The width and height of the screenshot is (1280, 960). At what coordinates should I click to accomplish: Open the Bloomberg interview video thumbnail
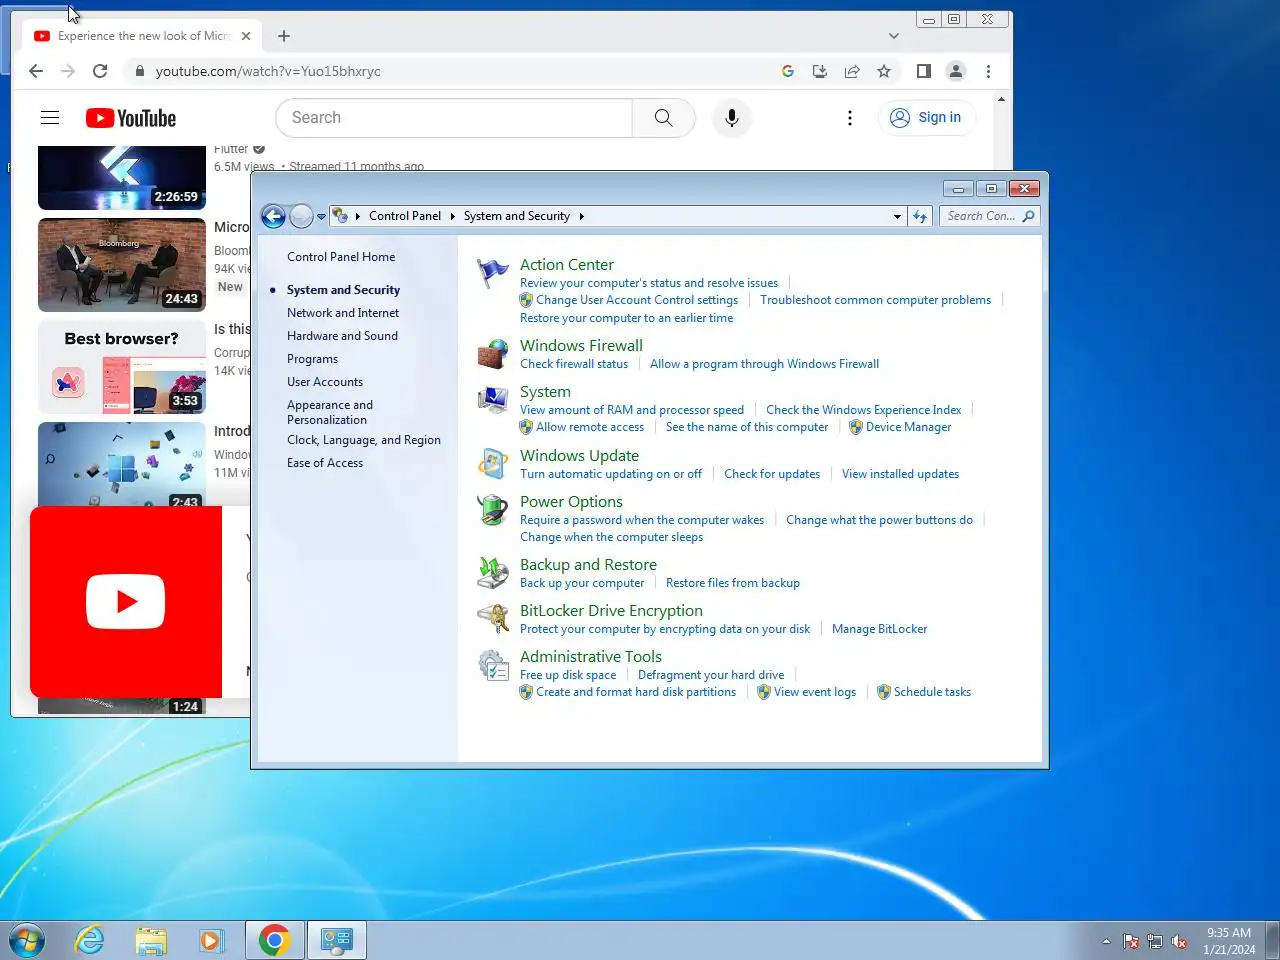122,265
